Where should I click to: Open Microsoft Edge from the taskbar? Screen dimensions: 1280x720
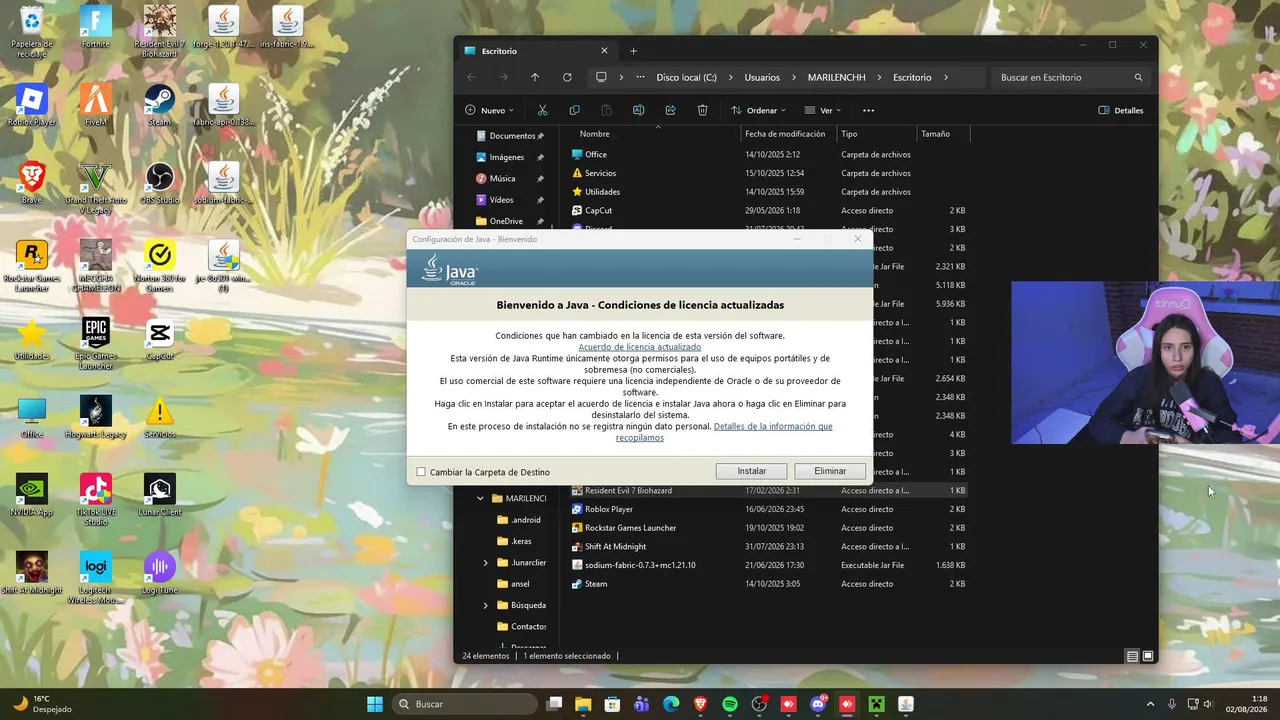671,704
